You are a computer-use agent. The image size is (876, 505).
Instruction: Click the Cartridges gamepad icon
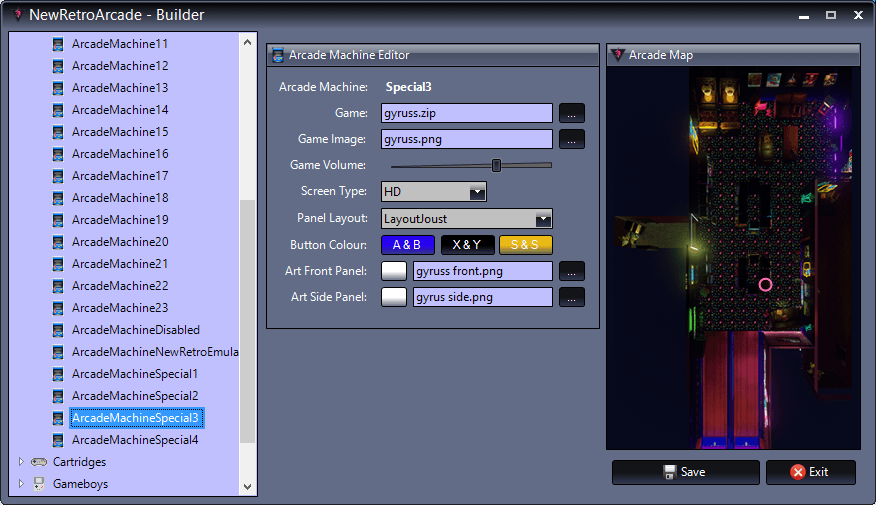point(39,462)
